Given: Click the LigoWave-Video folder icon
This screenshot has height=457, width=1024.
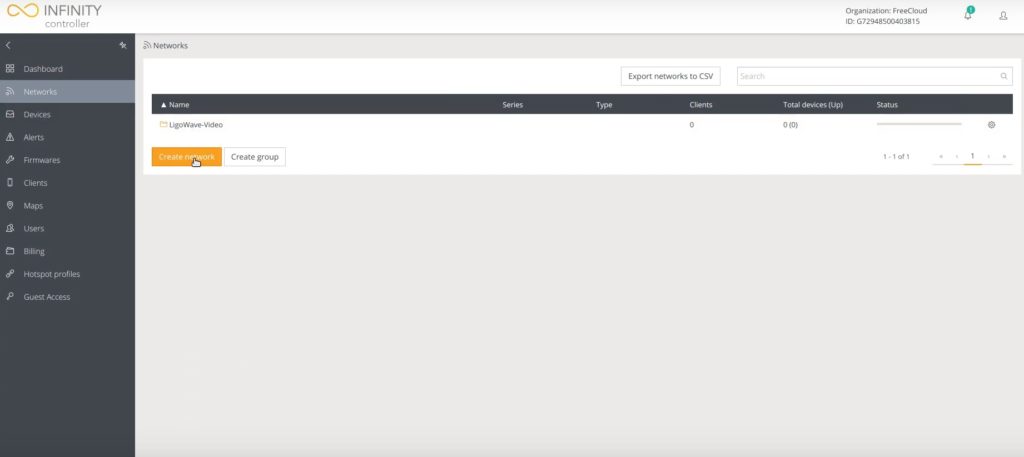Looking at the screenshot, I should [163, 124].
